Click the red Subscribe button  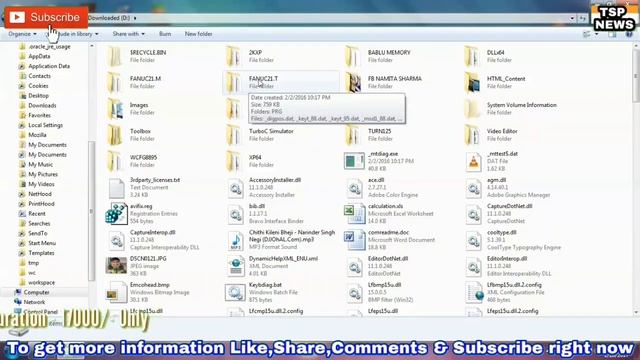pyautogui.click(x=46, y=17)
